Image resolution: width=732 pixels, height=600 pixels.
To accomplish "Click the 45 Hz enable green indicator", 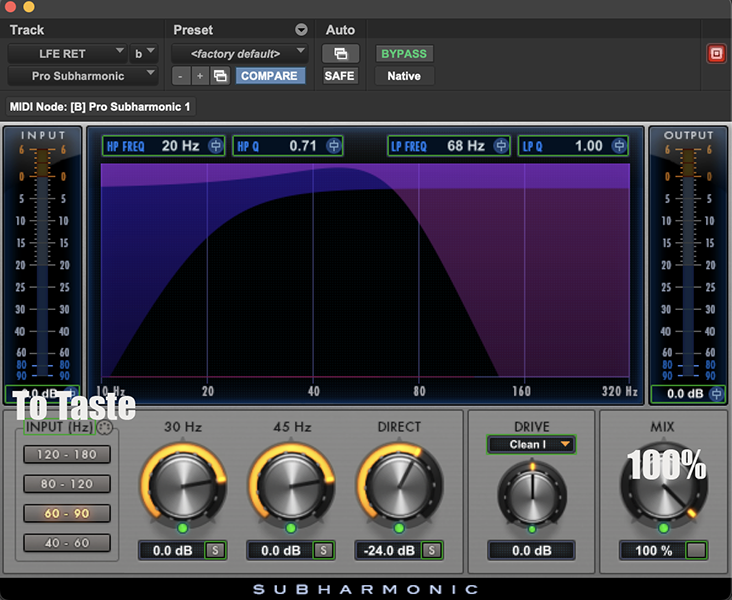I will 291,528.
